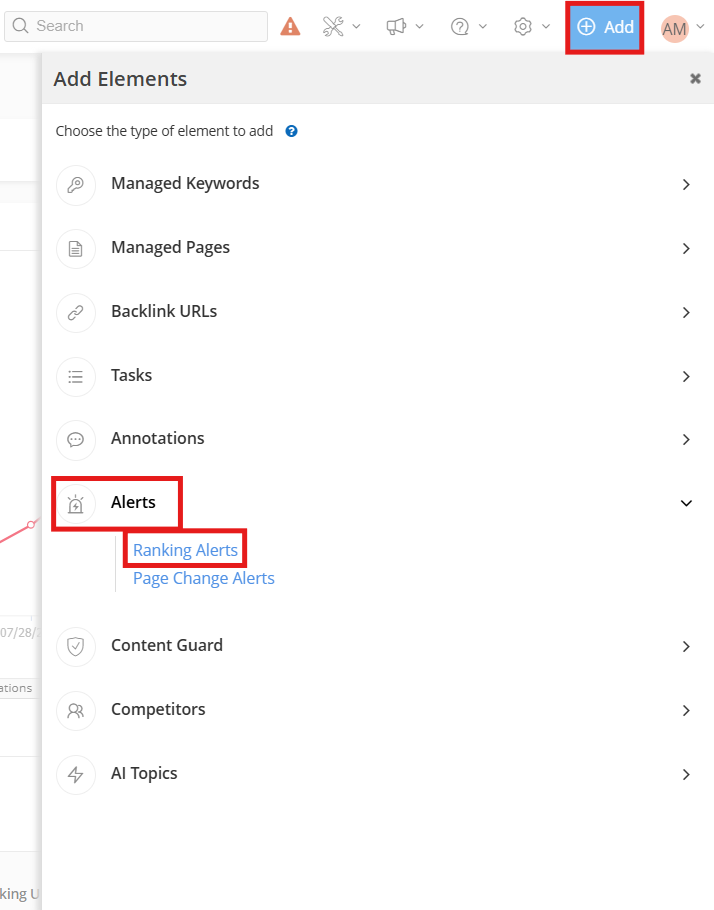Click the Backlink URLs chain icon
Screen dimensions: 714x910
[x=76, y=313]
